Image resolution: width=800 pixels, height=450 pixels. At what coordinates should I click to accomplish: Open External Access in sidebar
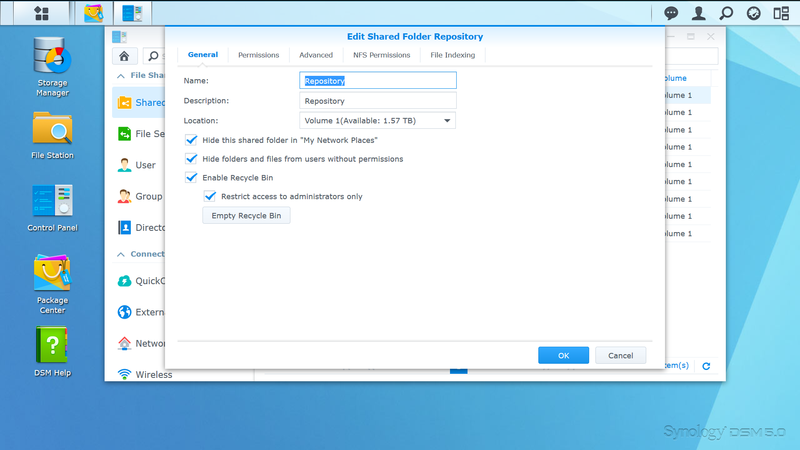click(x=140, y=312)
